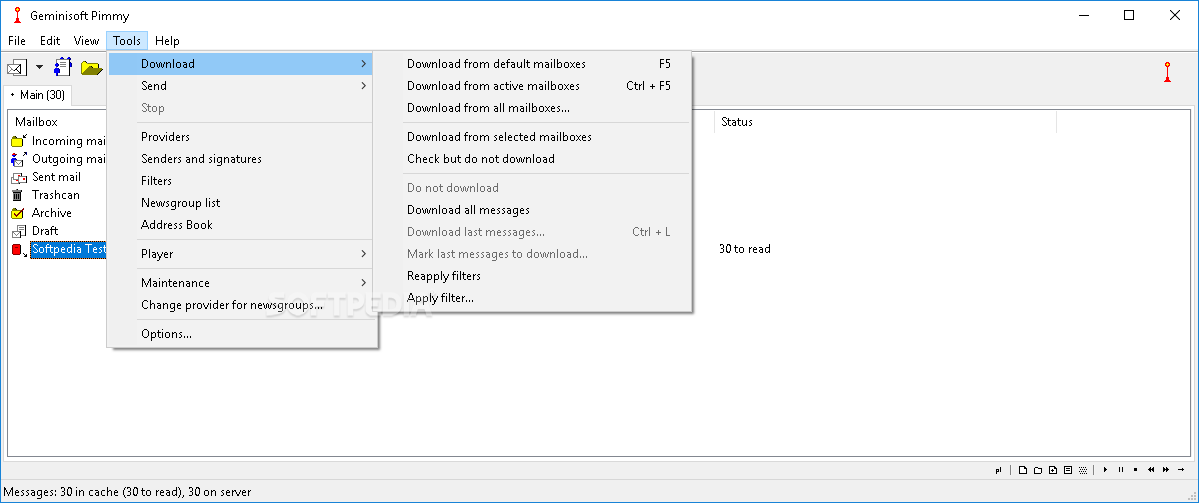Click the small folder icon in bottom toolbar
The height and width of the screenshot is (503, 1199).
pos(1038,470)
